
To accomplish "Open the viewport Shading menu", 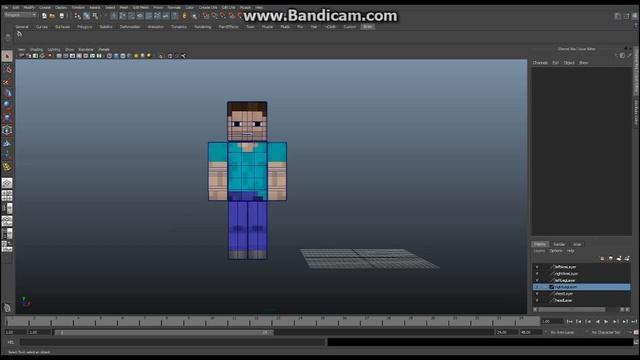I will click(36, 49).
